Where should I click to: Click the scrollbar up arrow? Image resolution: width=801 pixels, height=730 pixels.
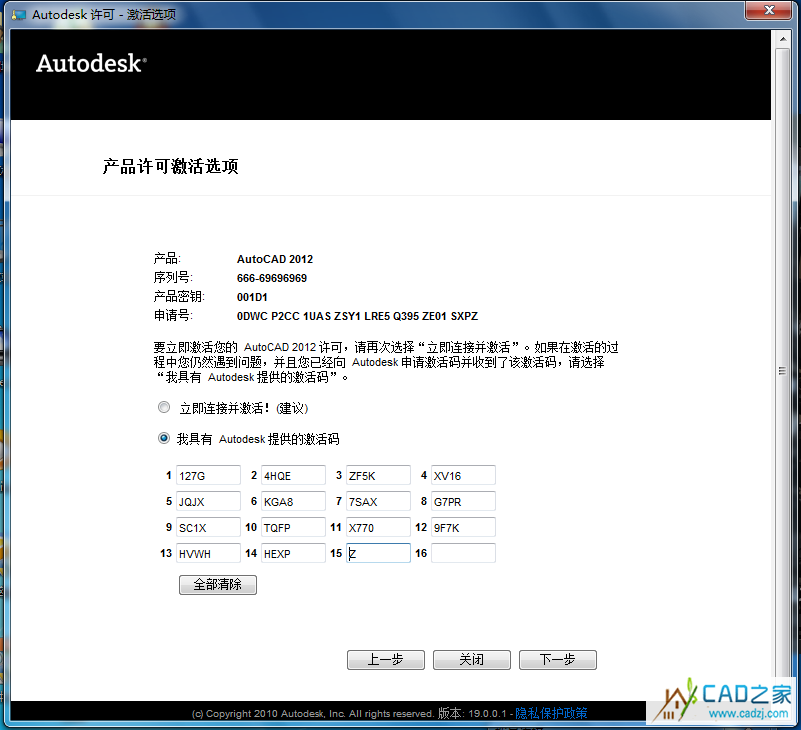pyautogui.click(x=783, y=39)
